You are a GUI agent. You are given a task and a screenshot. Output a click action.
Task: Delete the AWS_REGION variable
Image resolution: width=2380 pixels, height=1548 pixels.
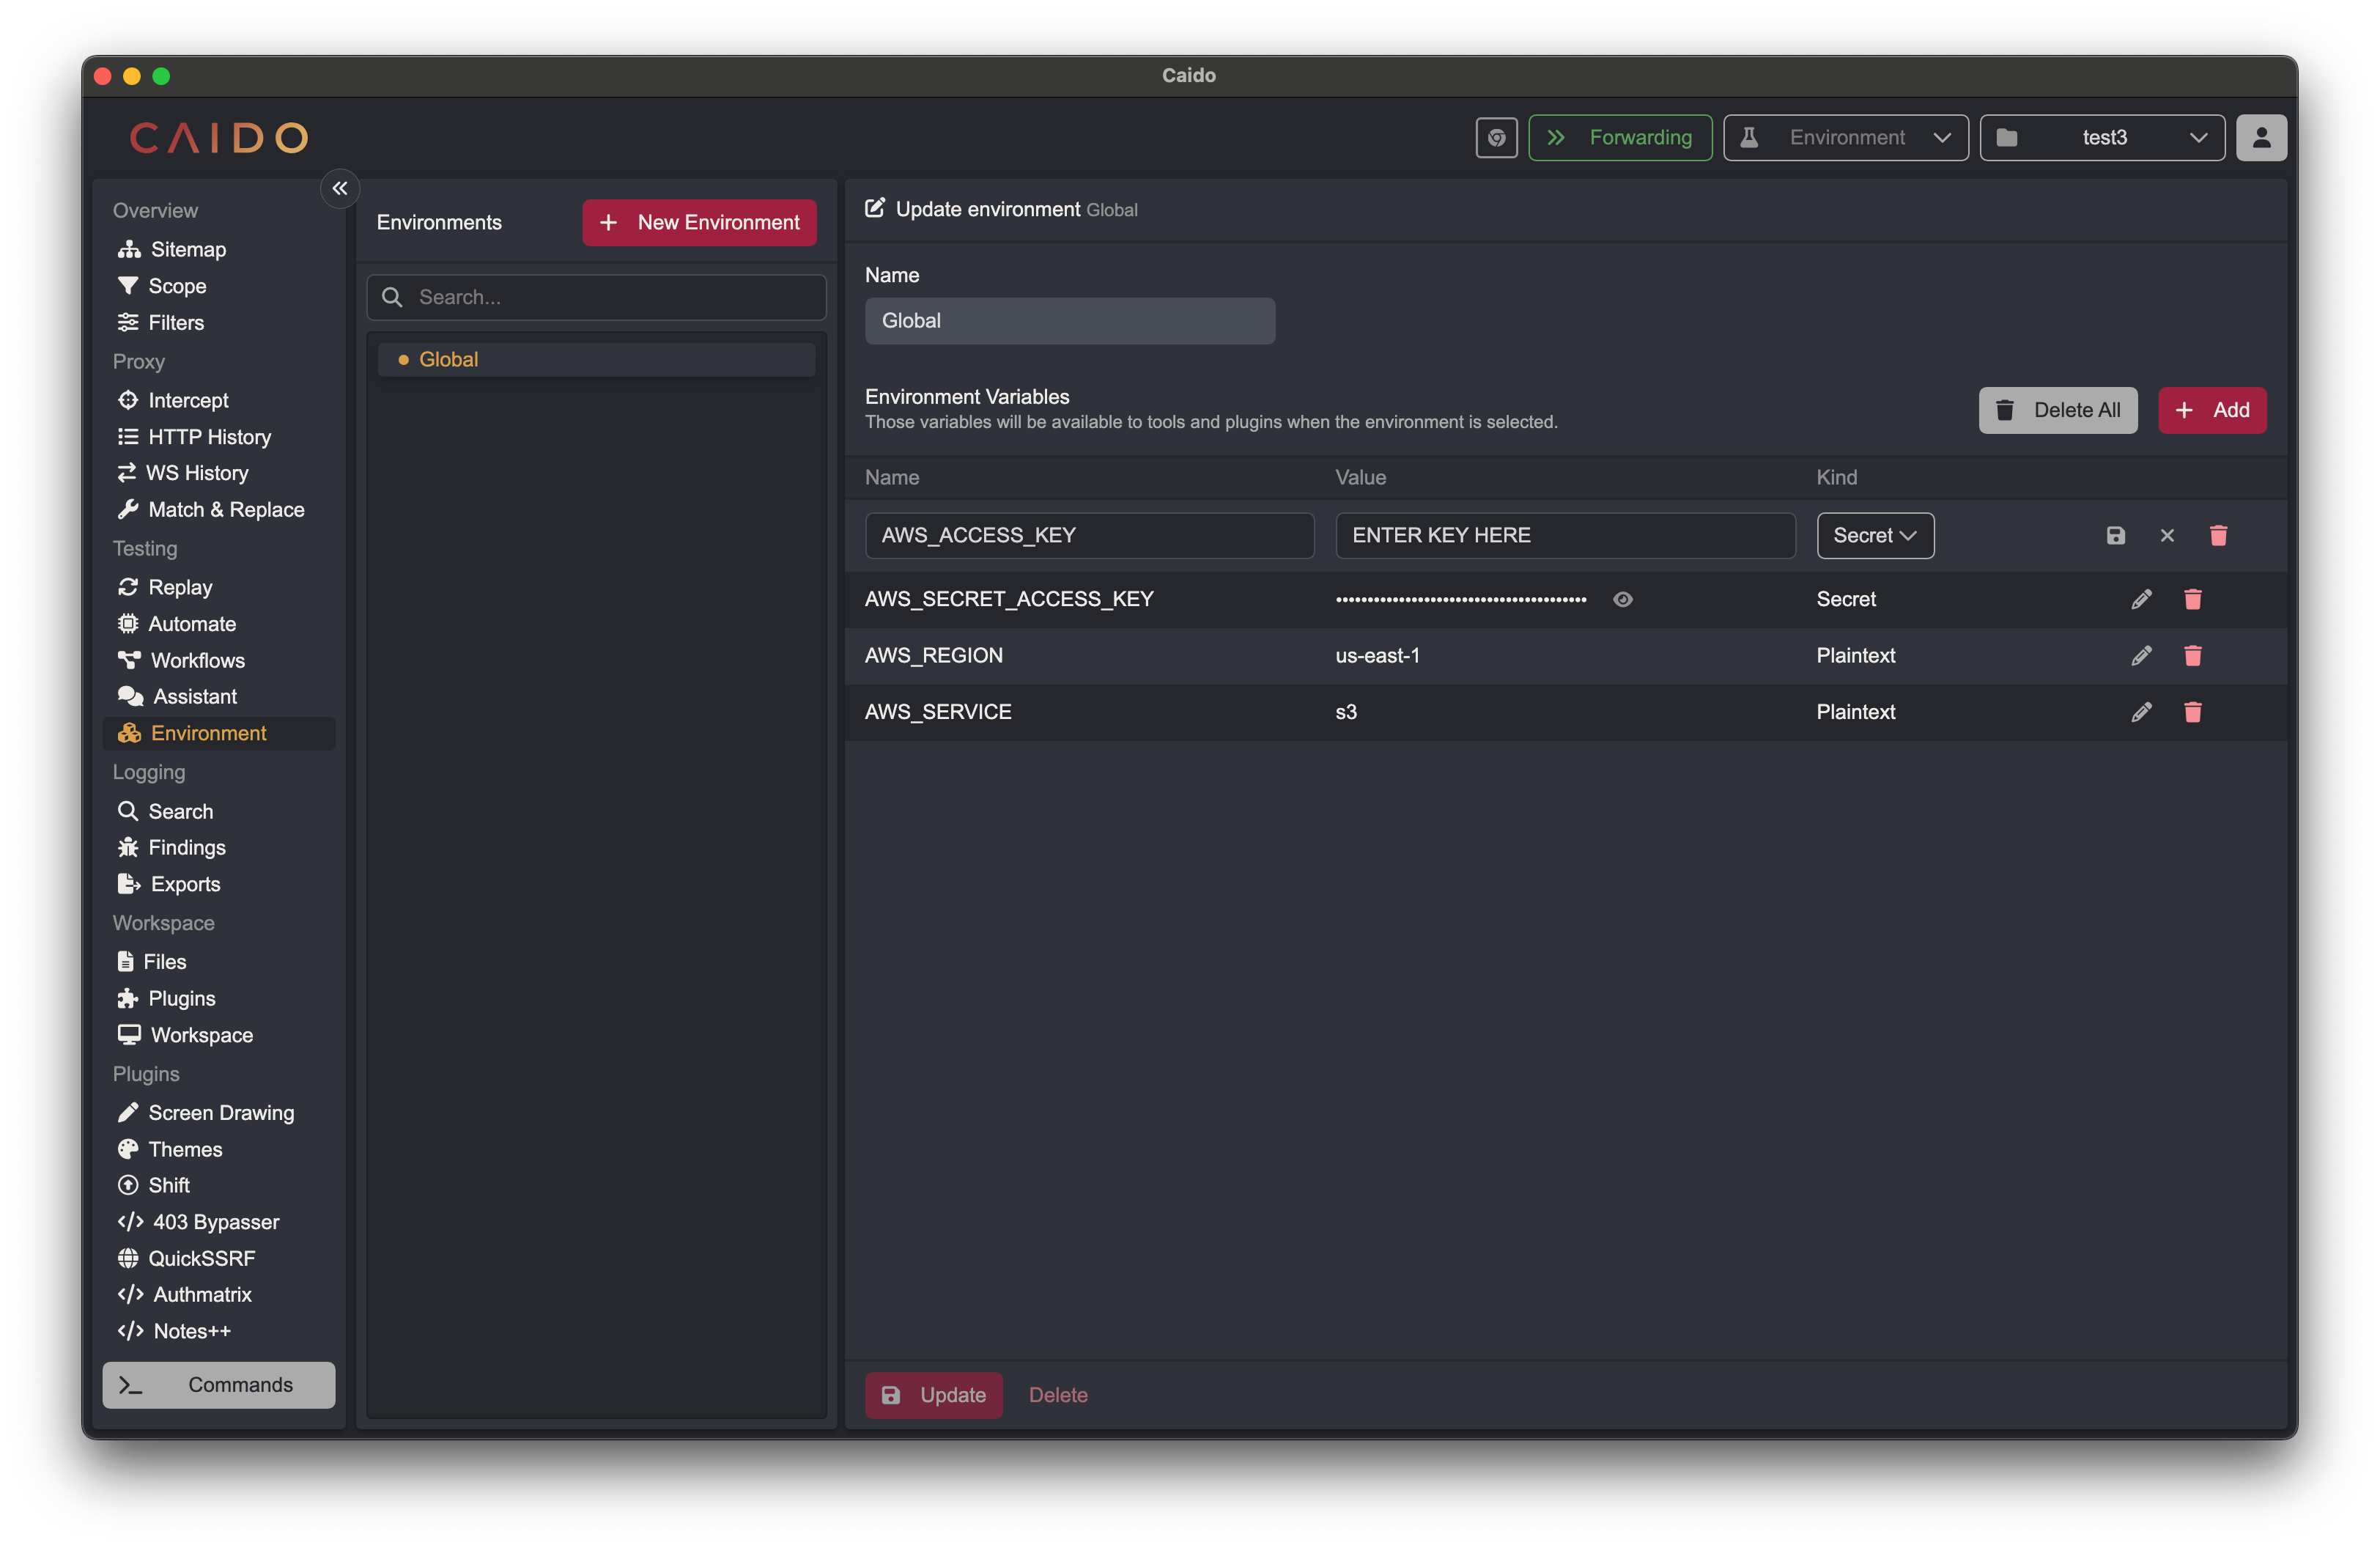click(x=2193, y=655)
